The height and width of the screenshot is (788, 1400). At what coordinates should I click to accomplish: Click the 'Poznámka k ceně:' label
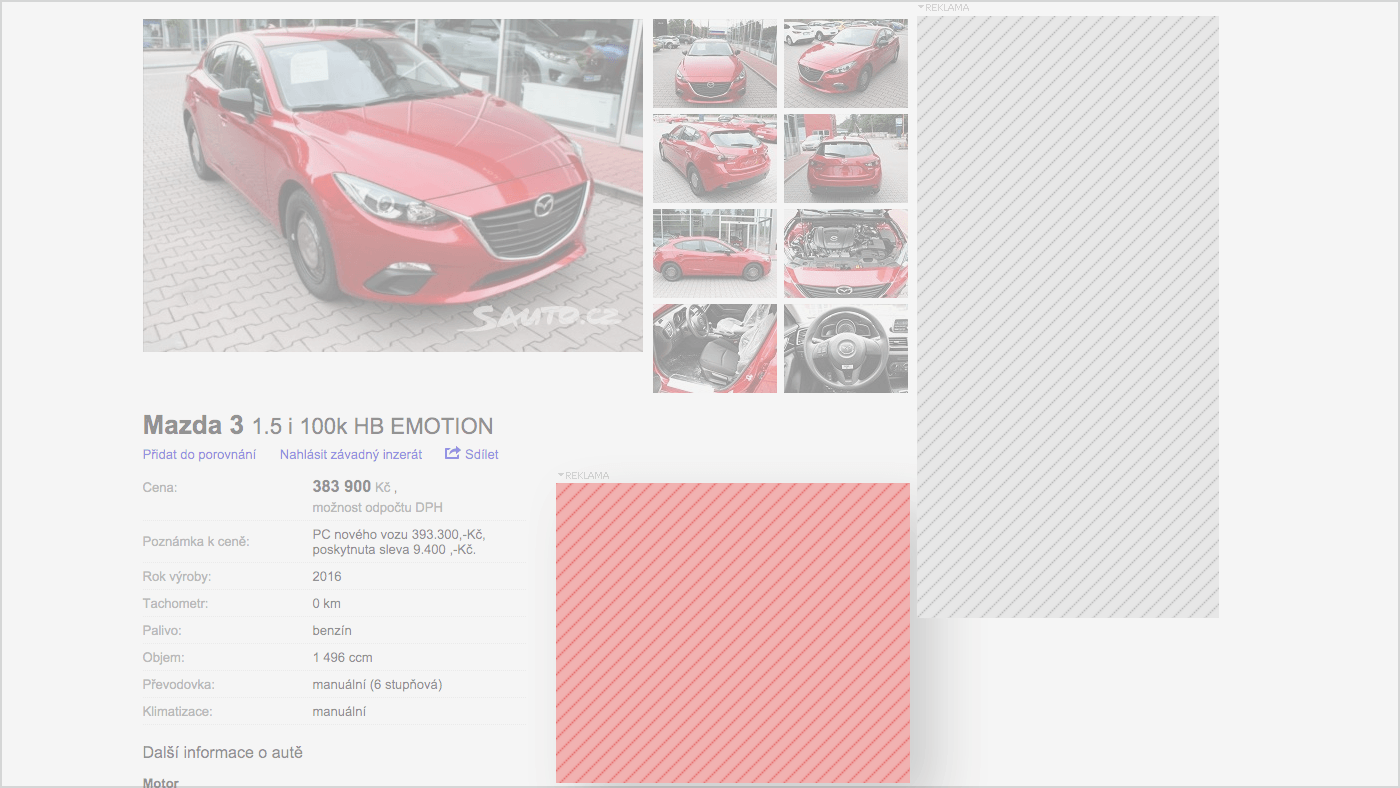point(196,542)
